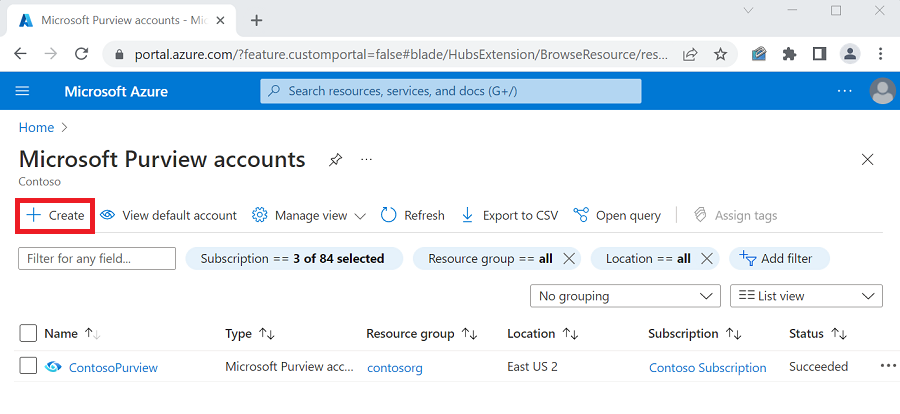Open the portal header ellipsis menu
The width and height of the screenshot is (900, 414).
coord(844,91)
